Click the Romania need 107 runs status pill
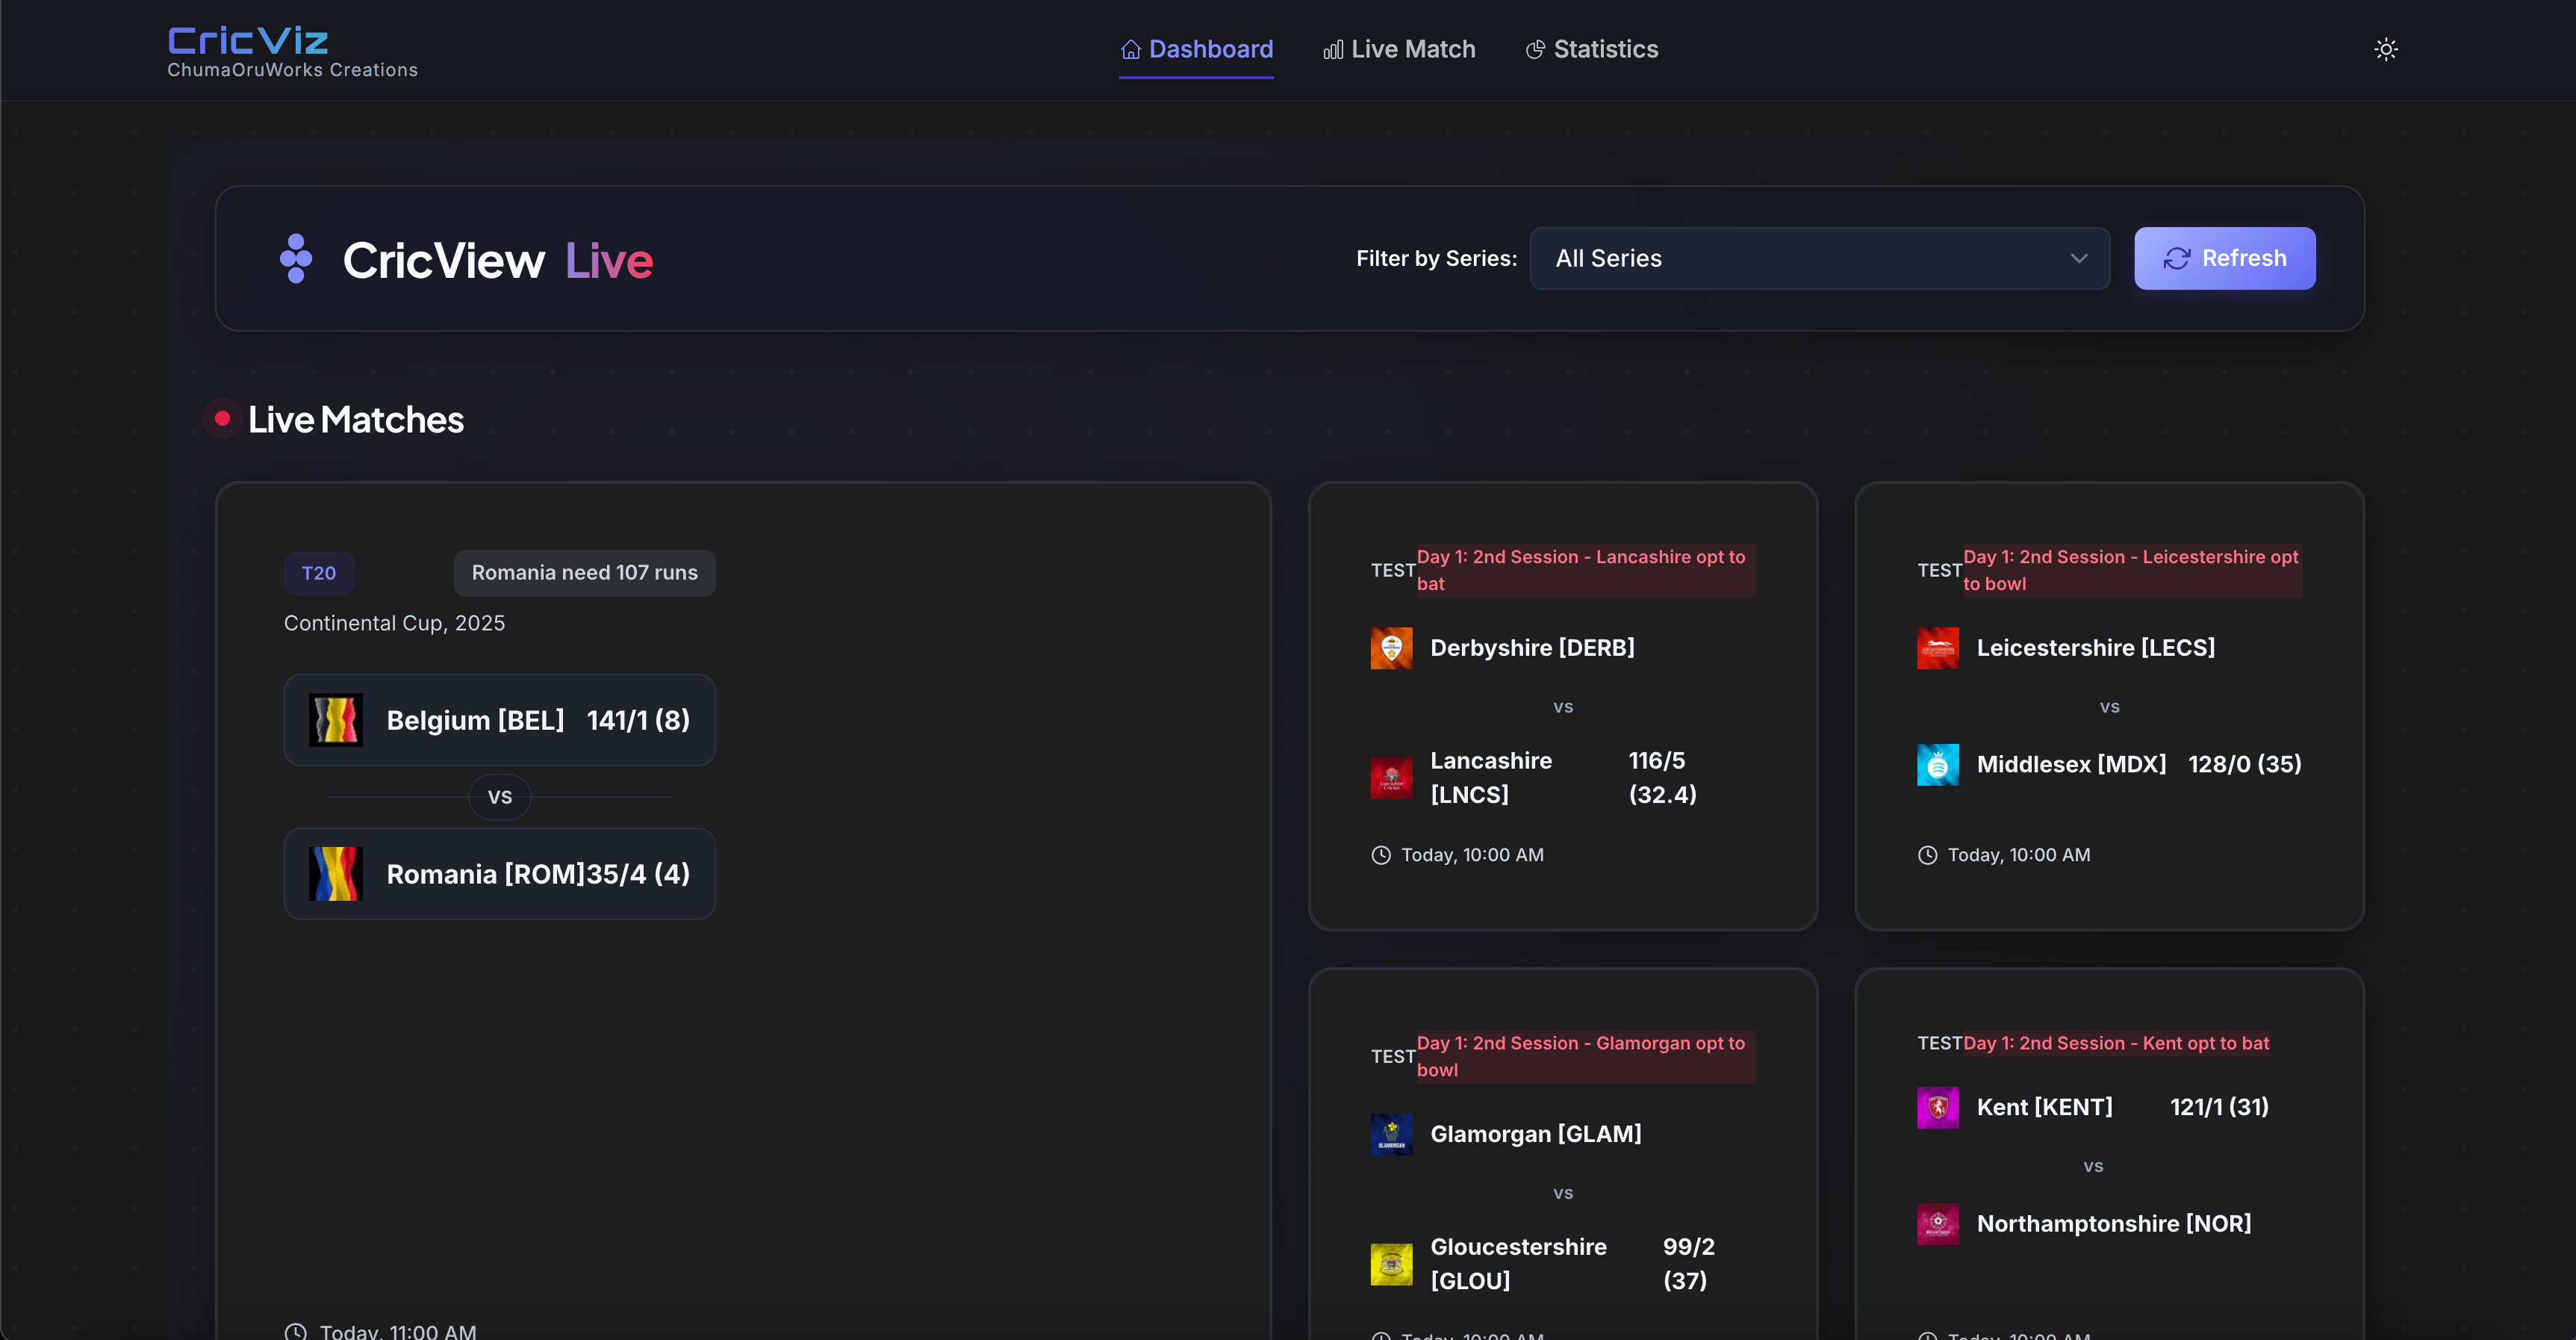The height and width of the screenshot is (1340, 2576). [584, 573]
